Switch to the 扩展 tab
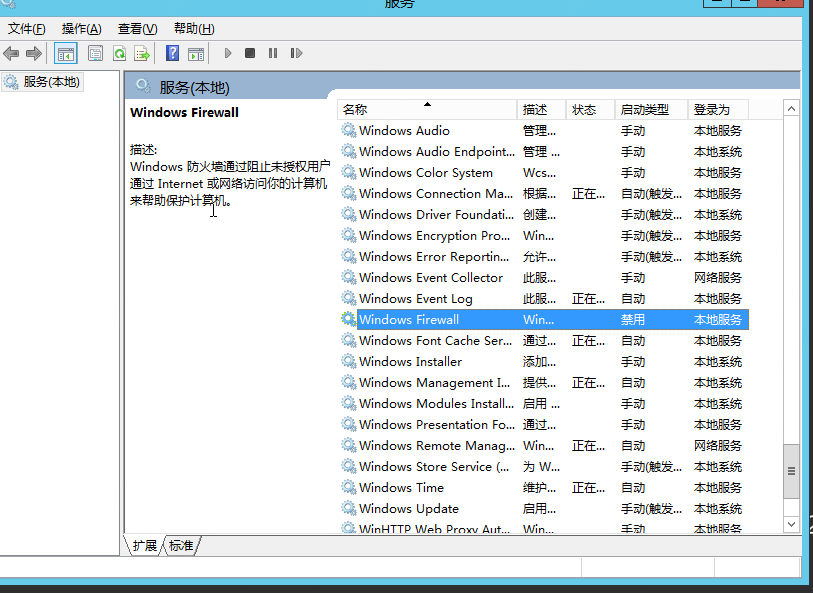Screen dimensions: 813x593 pos(145,546)
